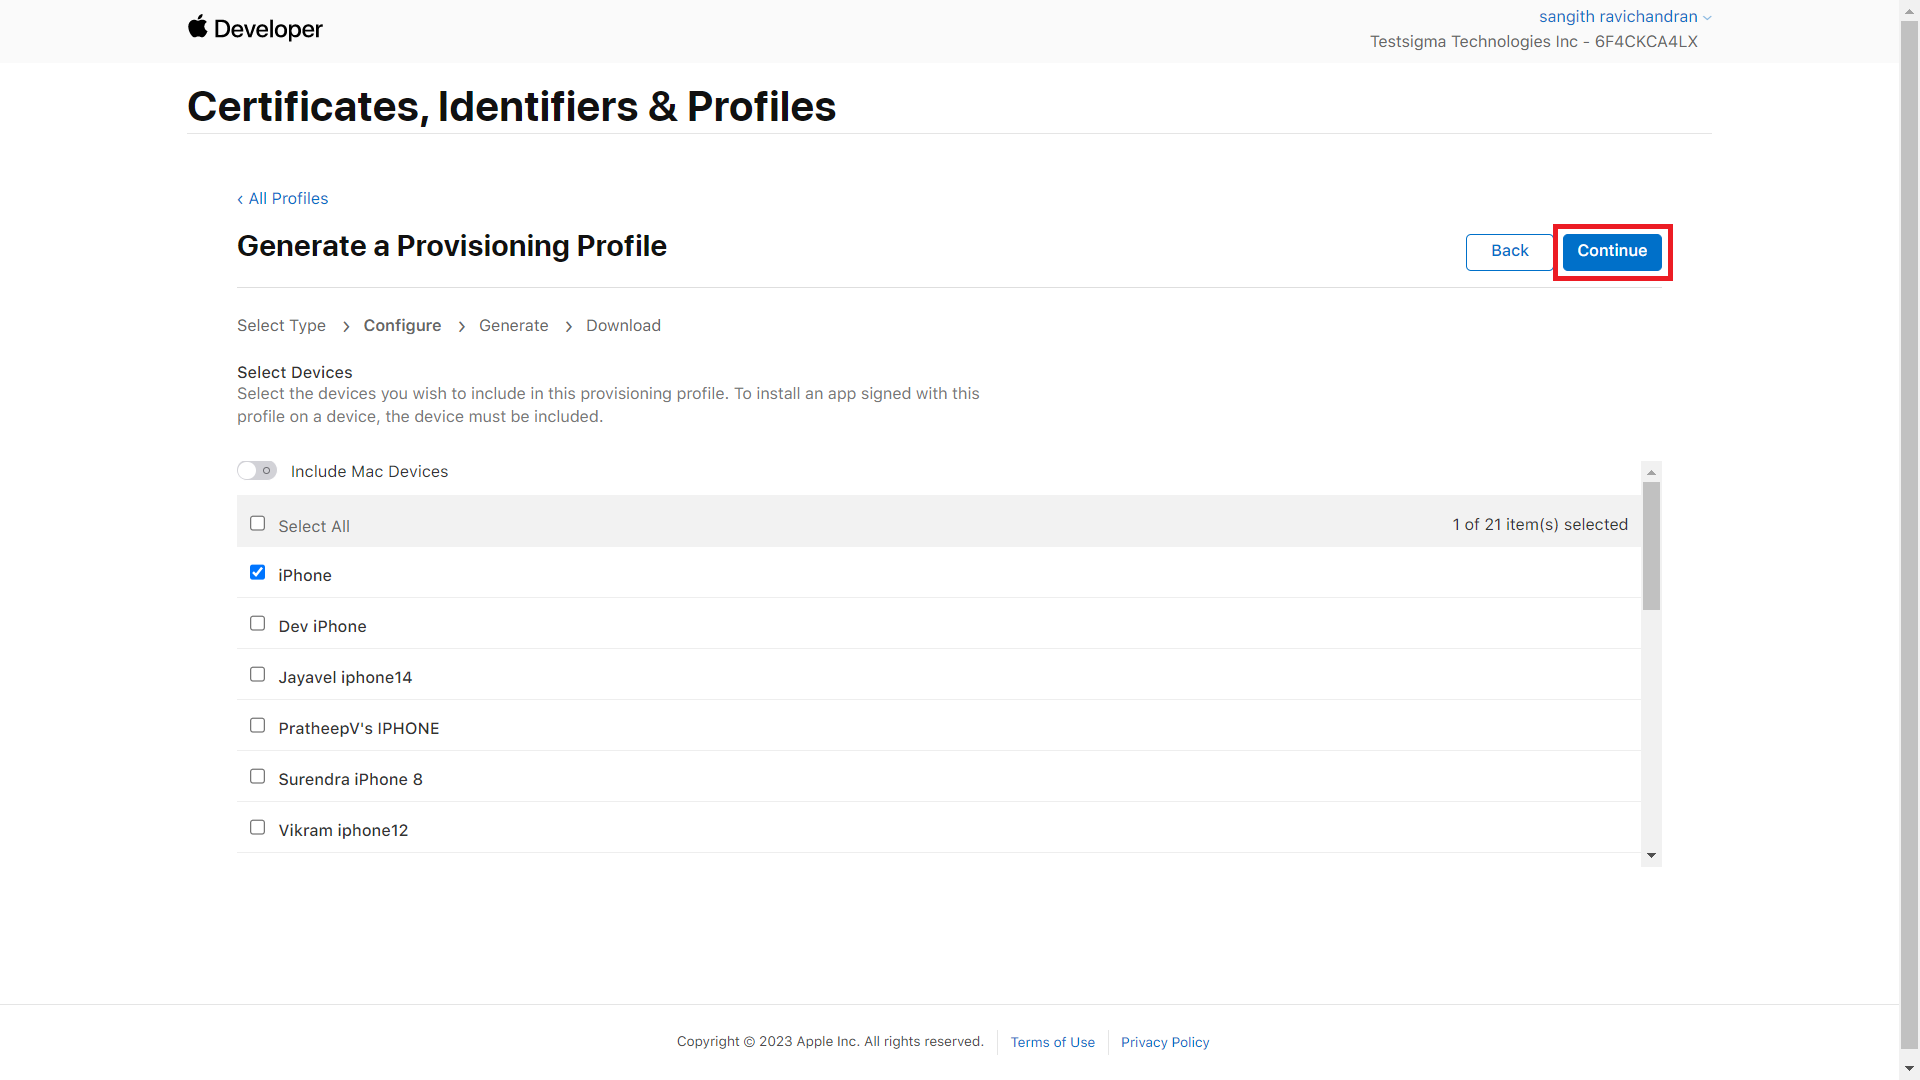Click the Surendra iPhone 8 checkbox
This screenshot has width=1920, height=1080.
pyautogui.click(x=257, y=777)
